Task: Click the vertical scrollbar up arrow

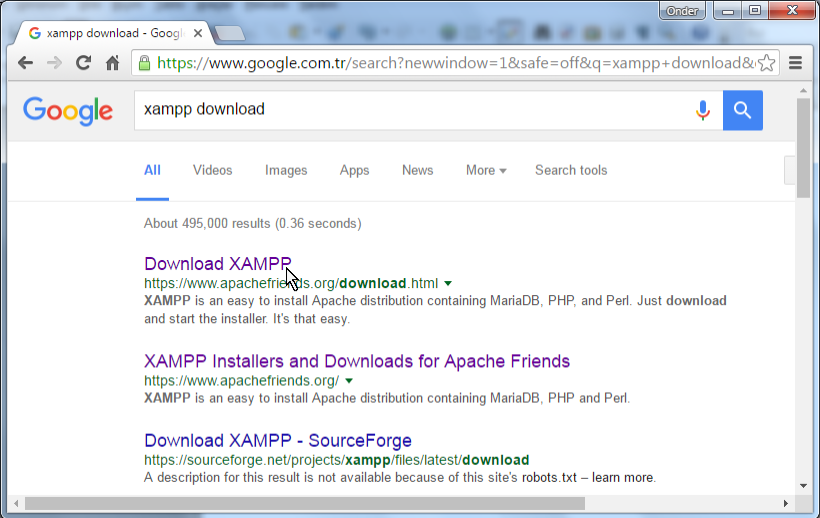Action: coord(803,91)
